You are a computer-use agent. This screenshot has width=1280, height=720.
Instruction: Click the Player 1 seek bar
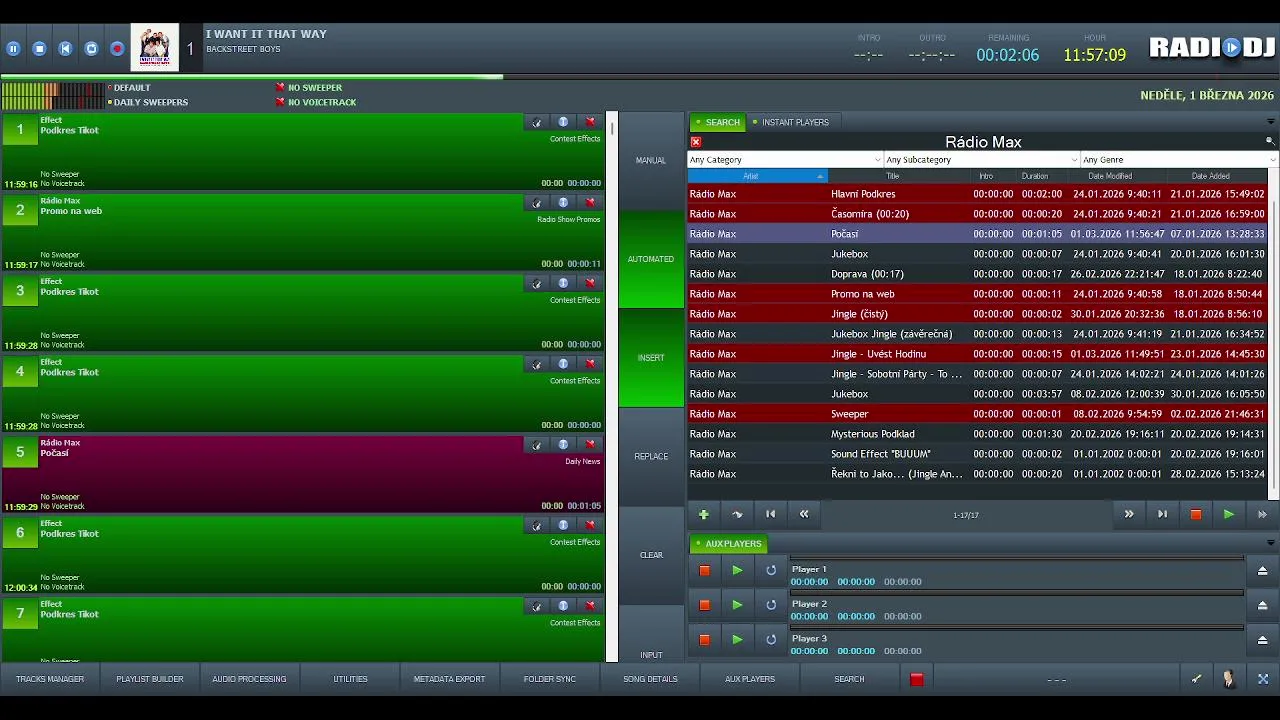(x=1017, y=559)
